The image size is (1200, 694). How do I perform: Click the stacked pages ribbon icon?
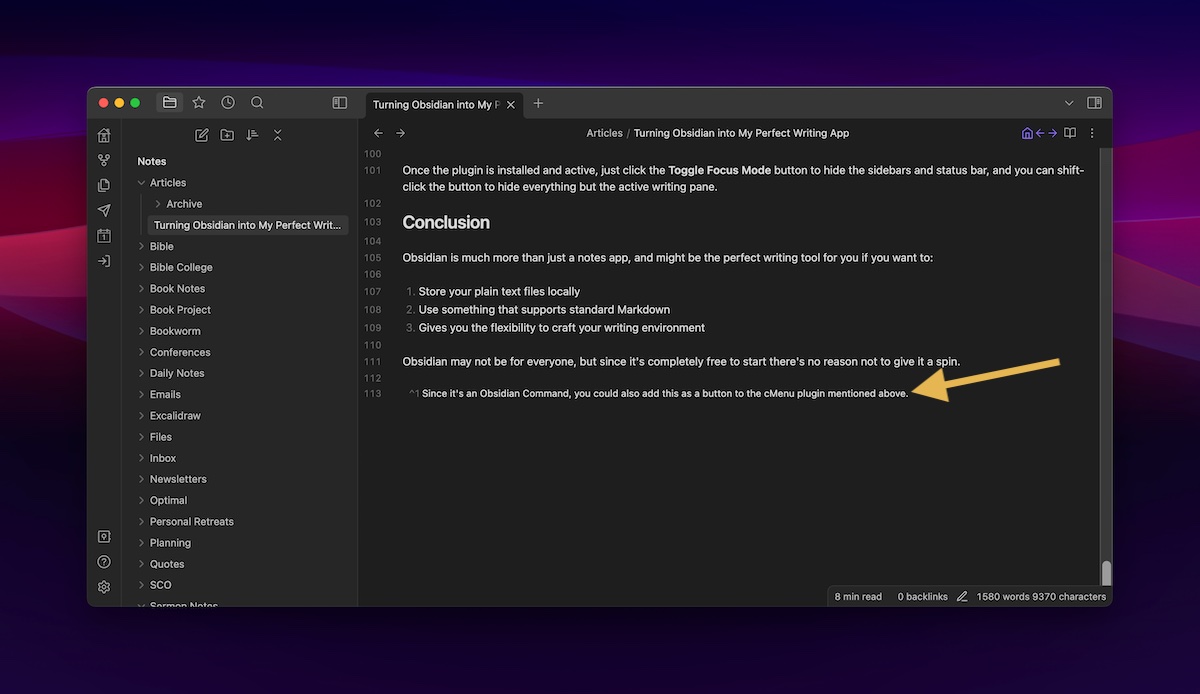point(104,185)
